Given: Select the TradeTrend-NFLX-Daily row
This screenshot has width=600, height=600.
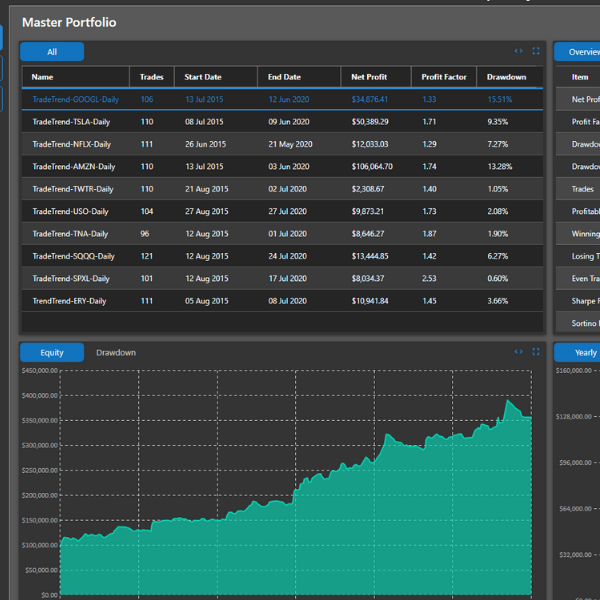Looking at the screenshot, I should point(282,144).
